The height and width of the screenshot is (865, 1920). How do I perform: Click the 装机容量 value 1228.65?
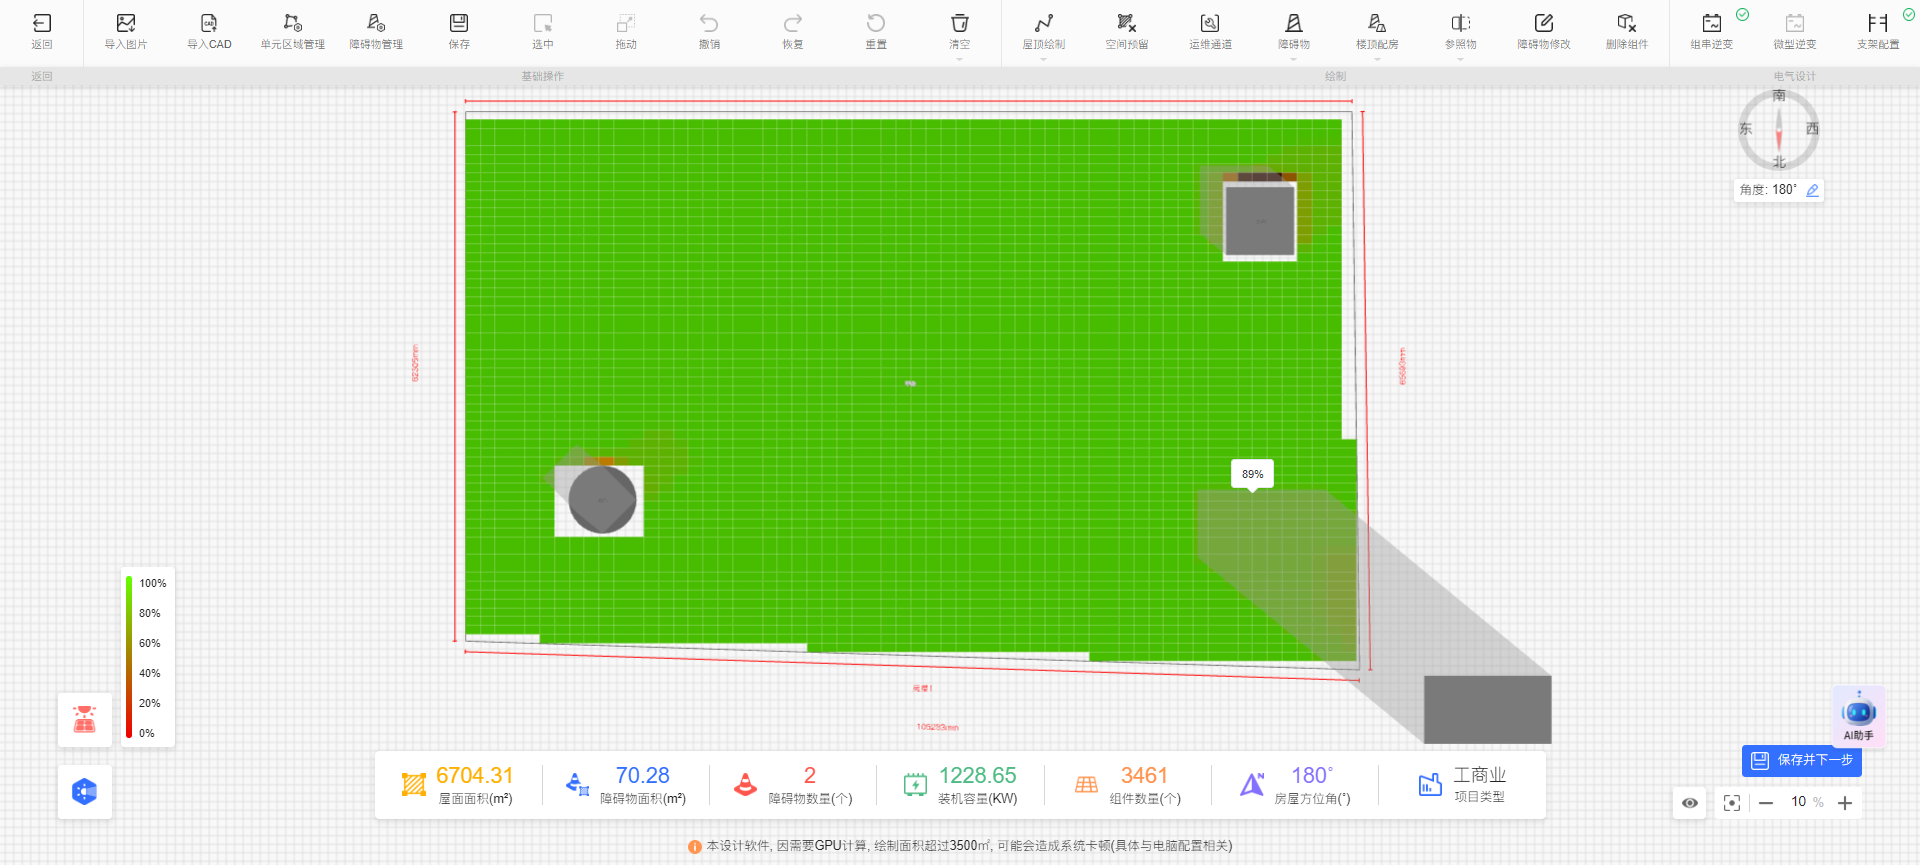(x=977, y=775)
